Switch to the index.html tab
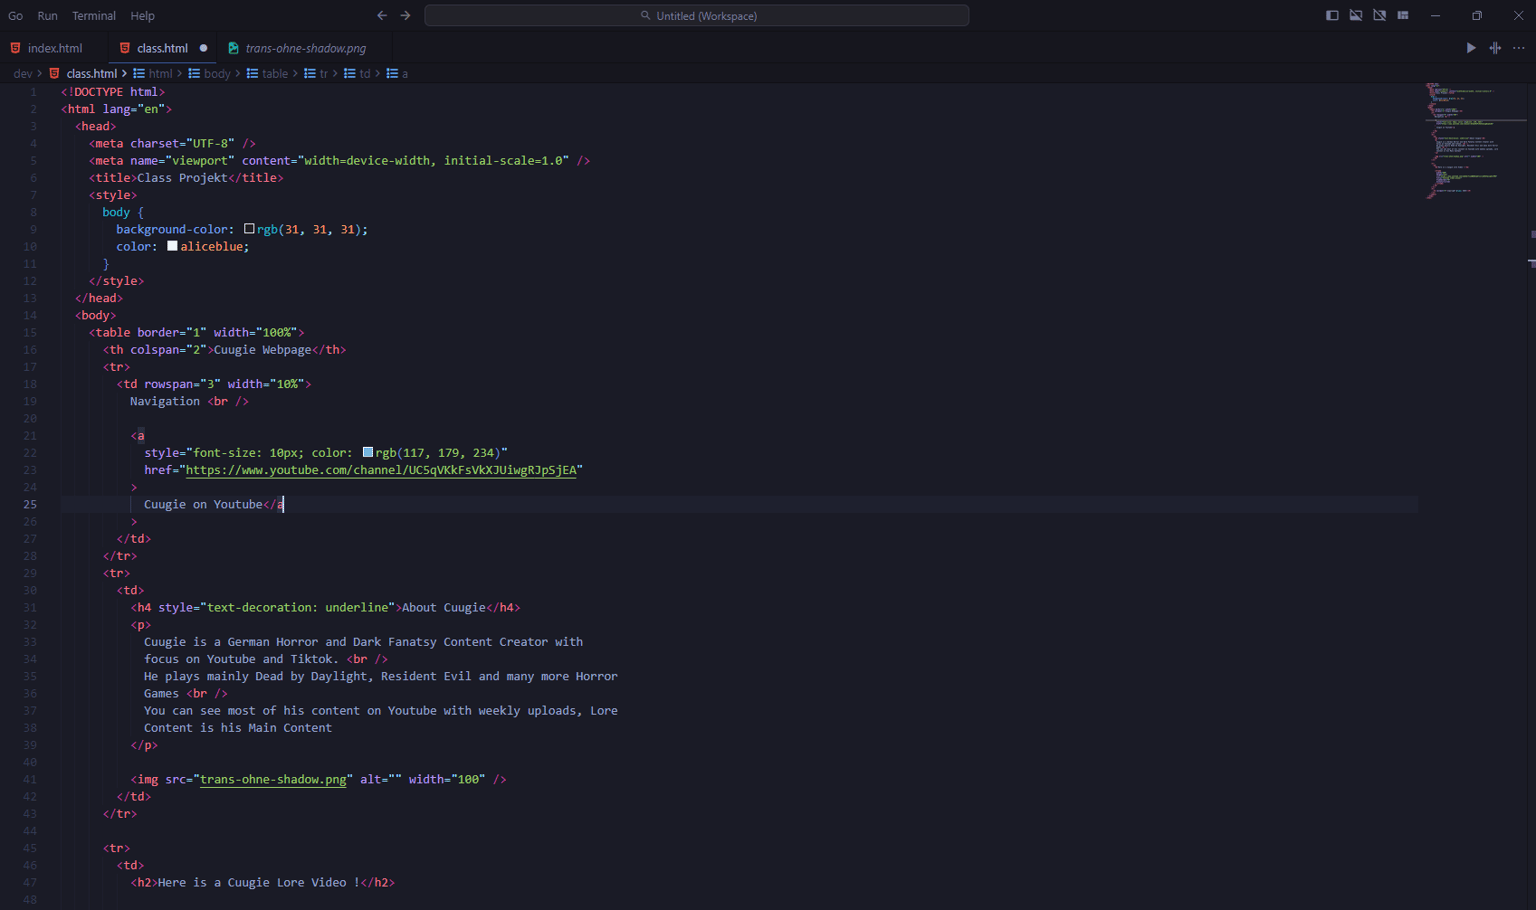The height and width of the screenshot is (910, 1536). pyautogui.click(x=54, y=48)
